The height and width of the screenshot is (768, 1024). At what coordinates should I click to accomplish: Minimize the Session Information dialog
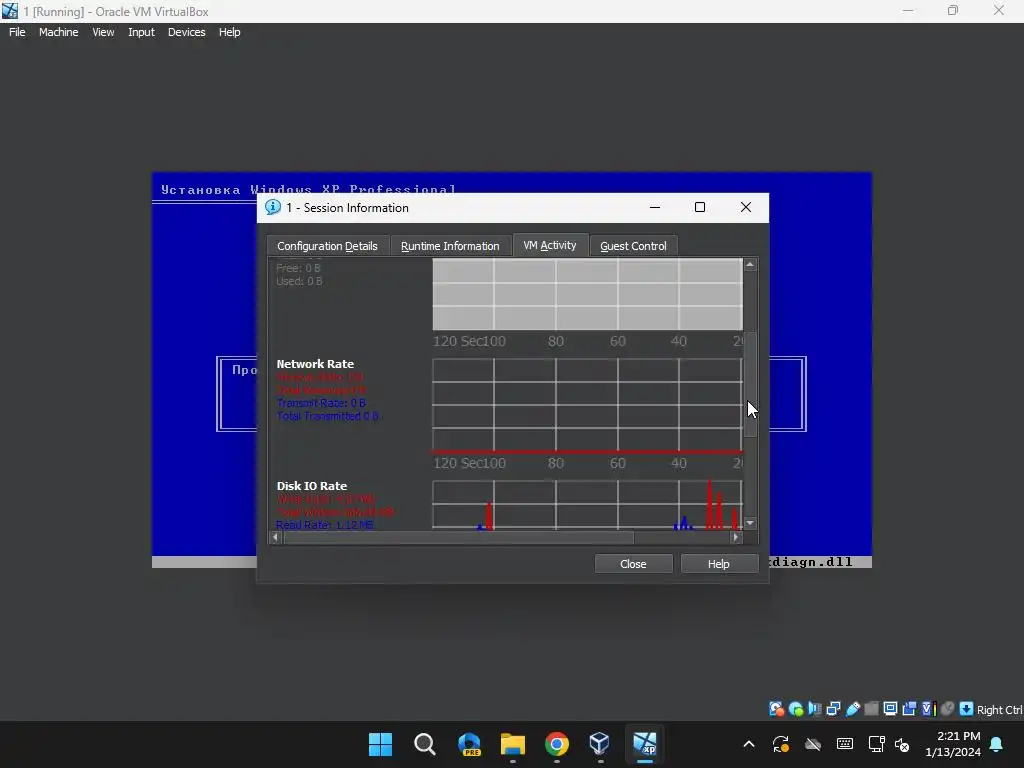click(655, 207)
